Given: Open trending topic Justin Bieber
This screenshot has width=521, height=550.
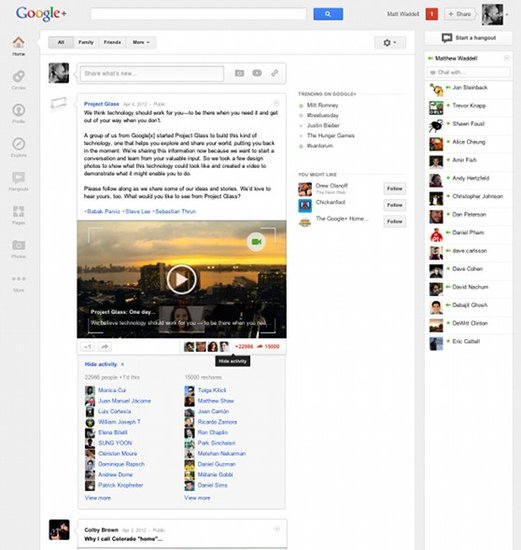Looking at the screenshot, I should pyautogui.click(x=323, y=125).
